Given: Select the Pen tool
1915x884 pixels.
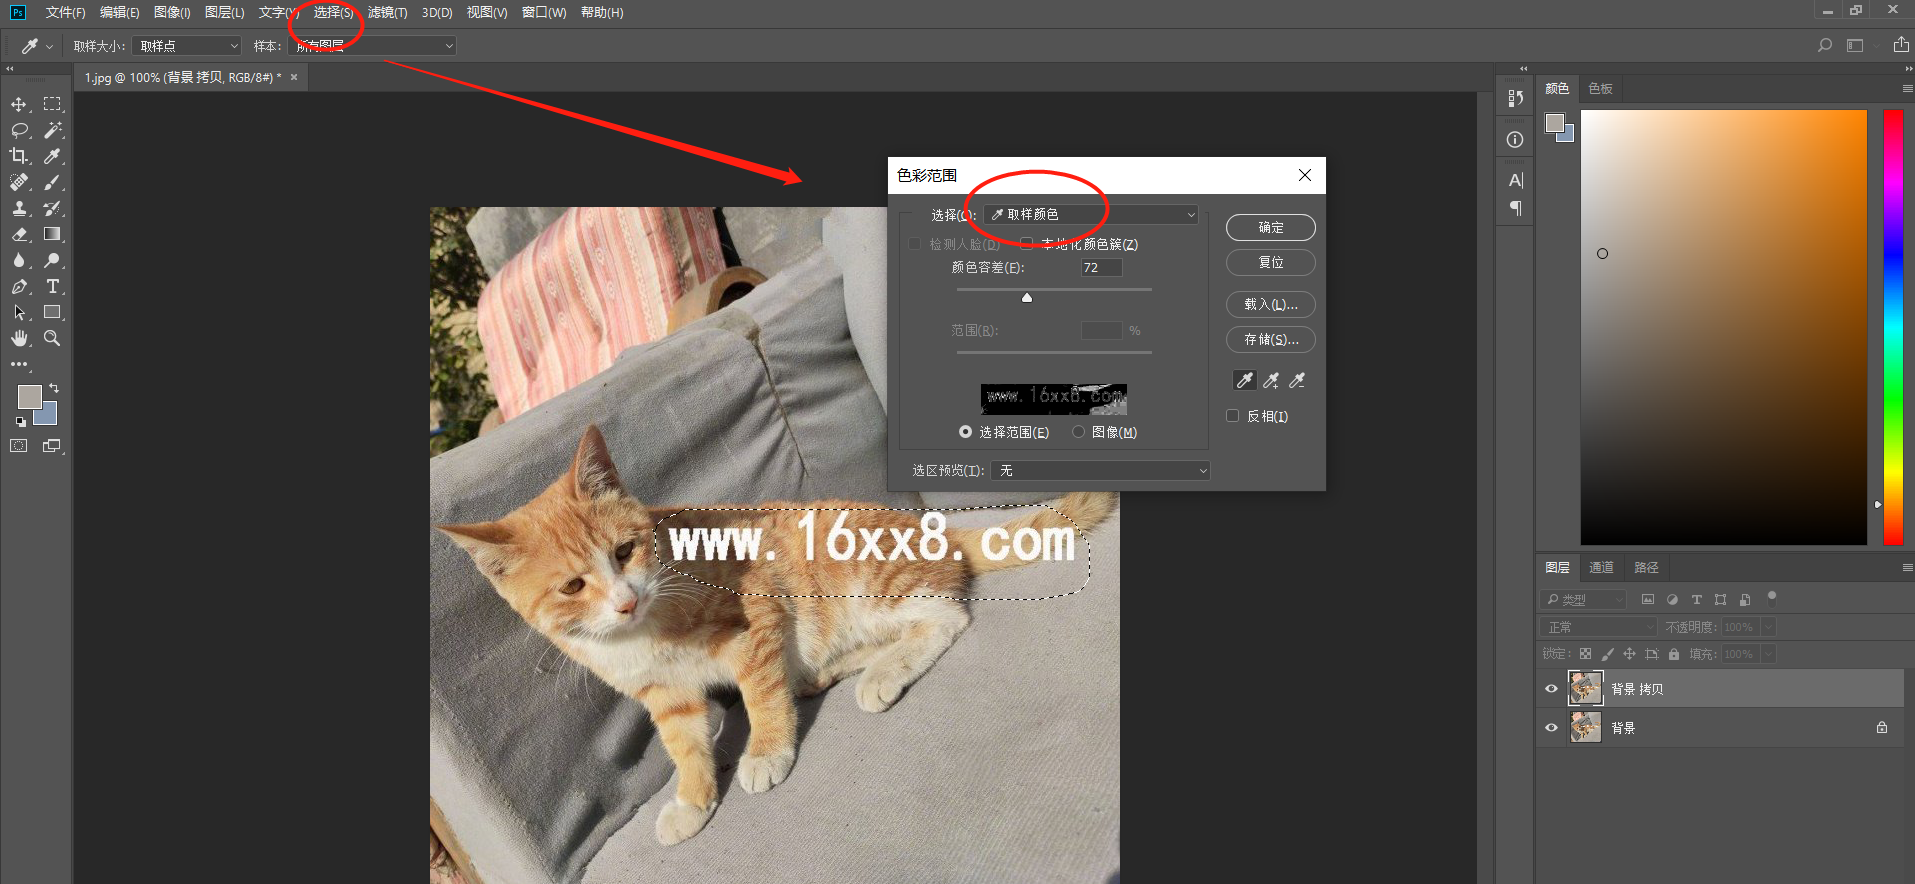Looking at the screenshot, I should click(19, 286).
